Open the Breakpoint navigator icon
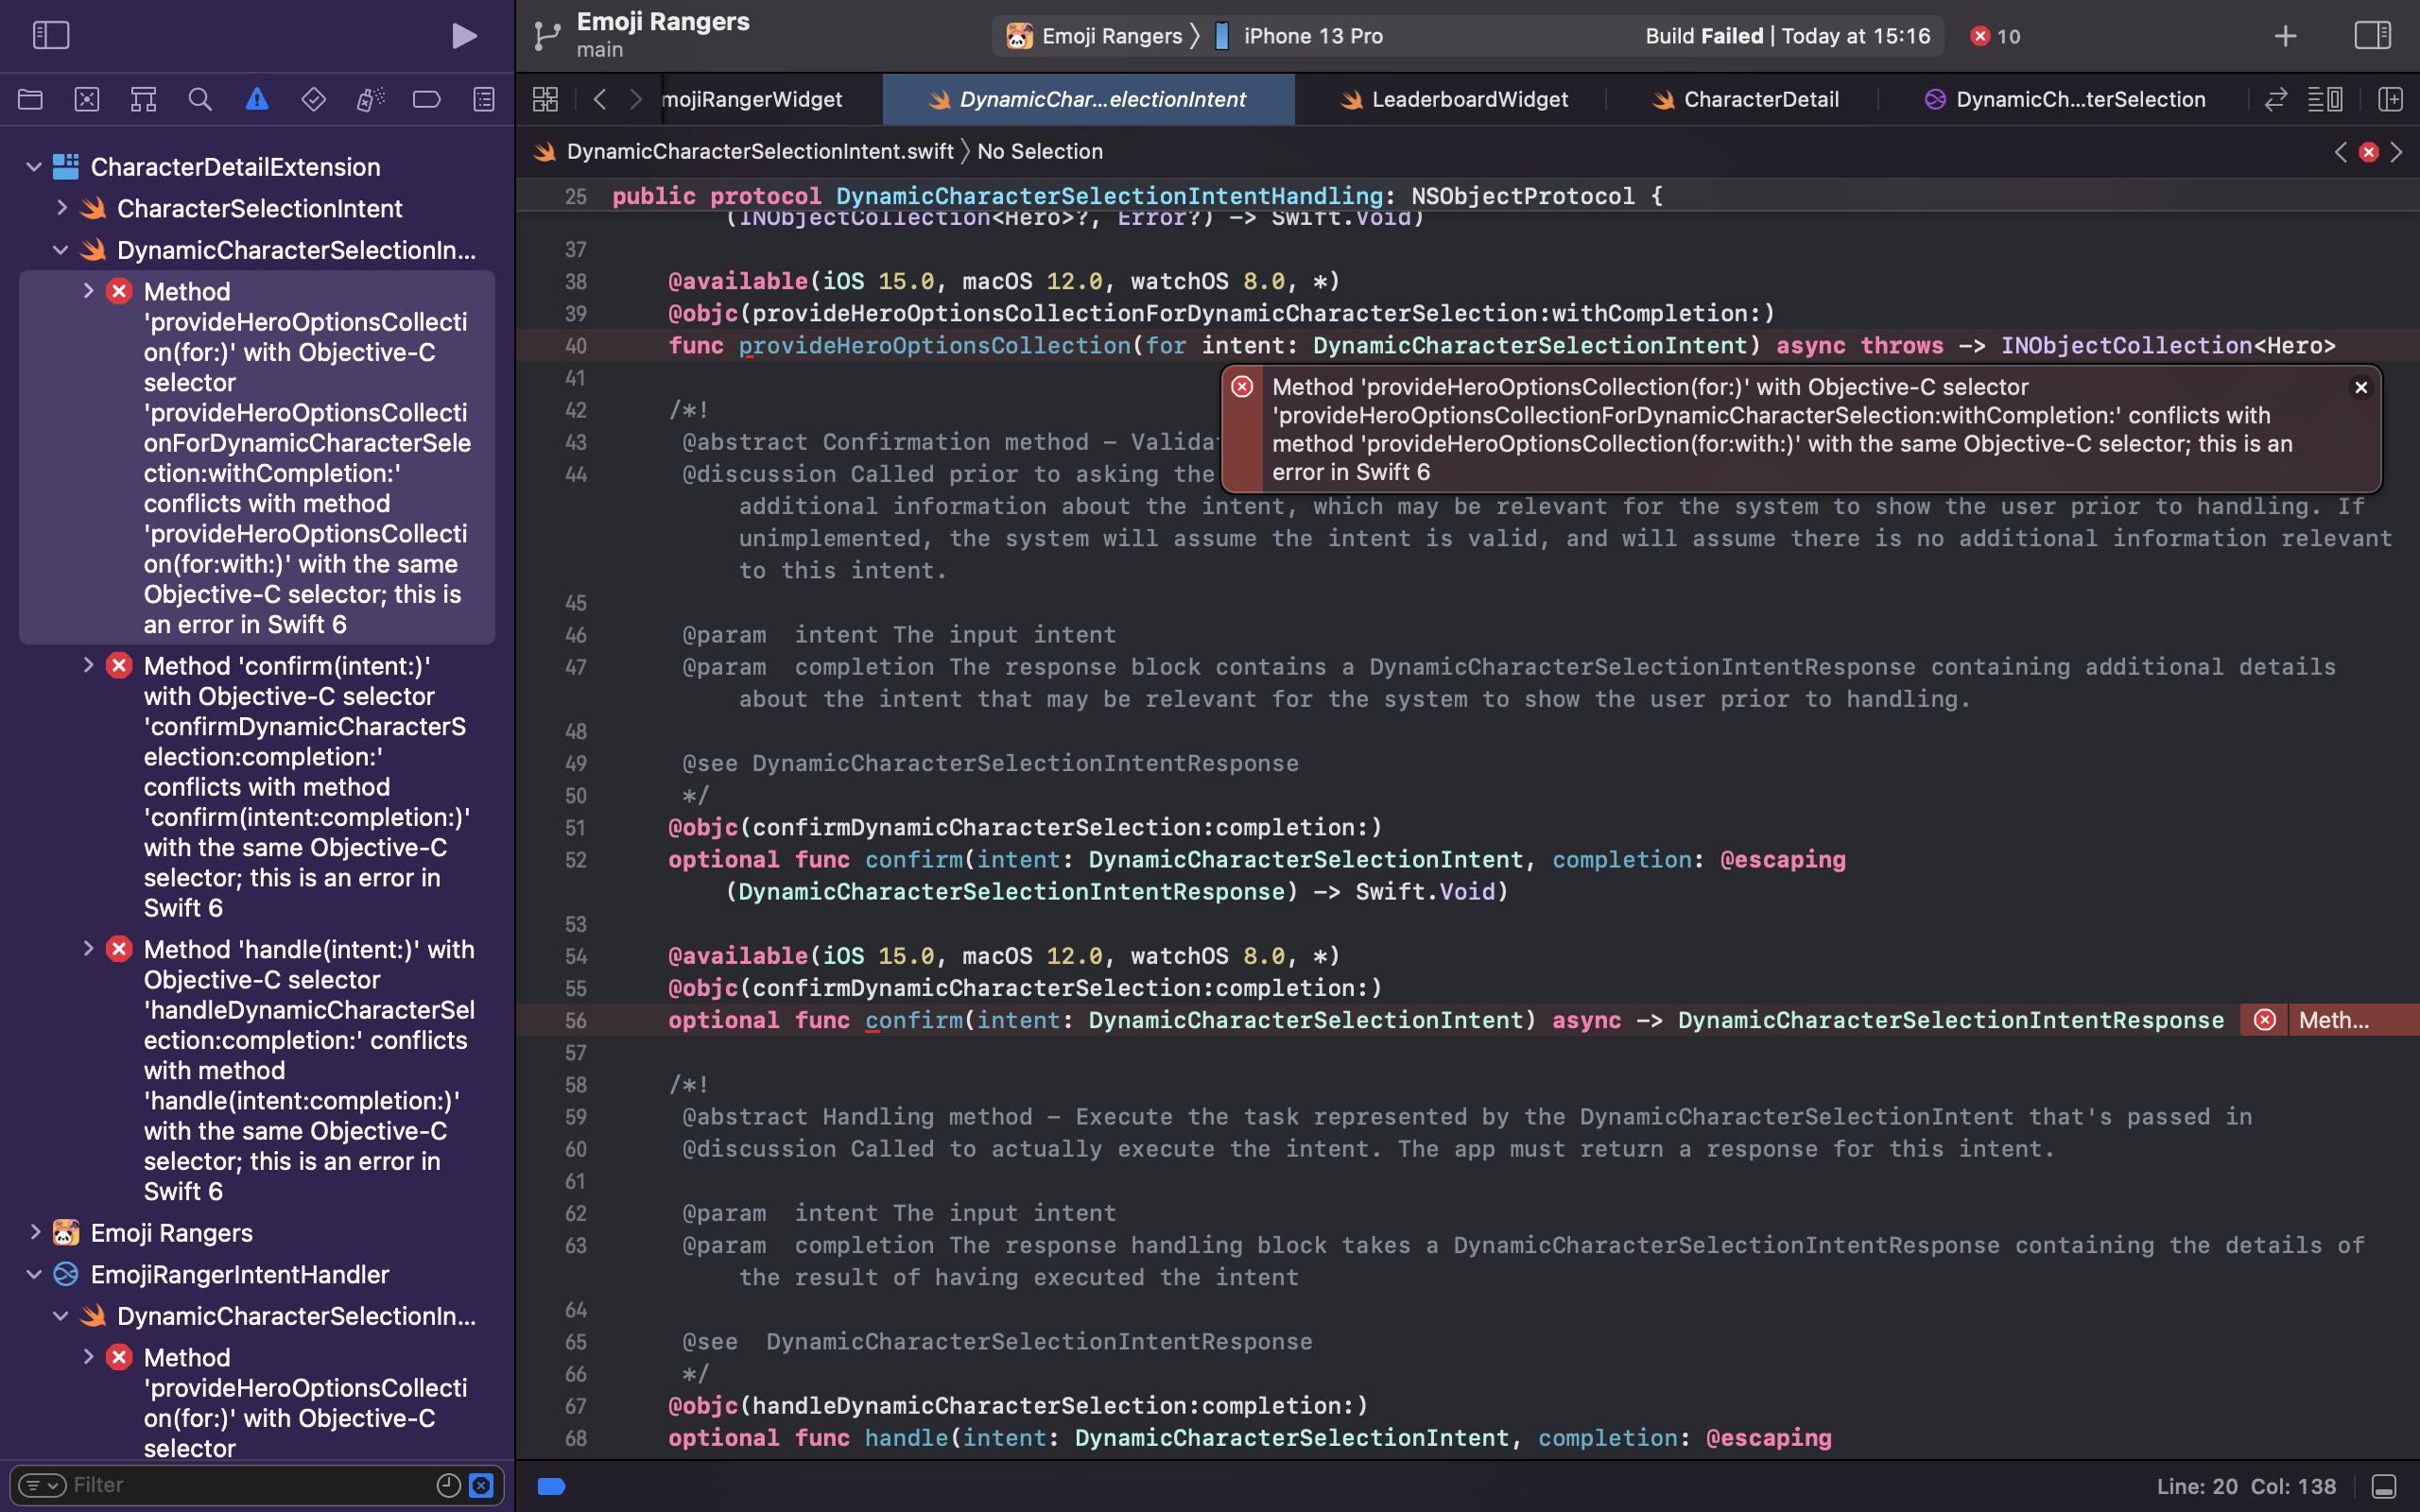Viewport: 2420px width, 1512px height. point(427,99)
